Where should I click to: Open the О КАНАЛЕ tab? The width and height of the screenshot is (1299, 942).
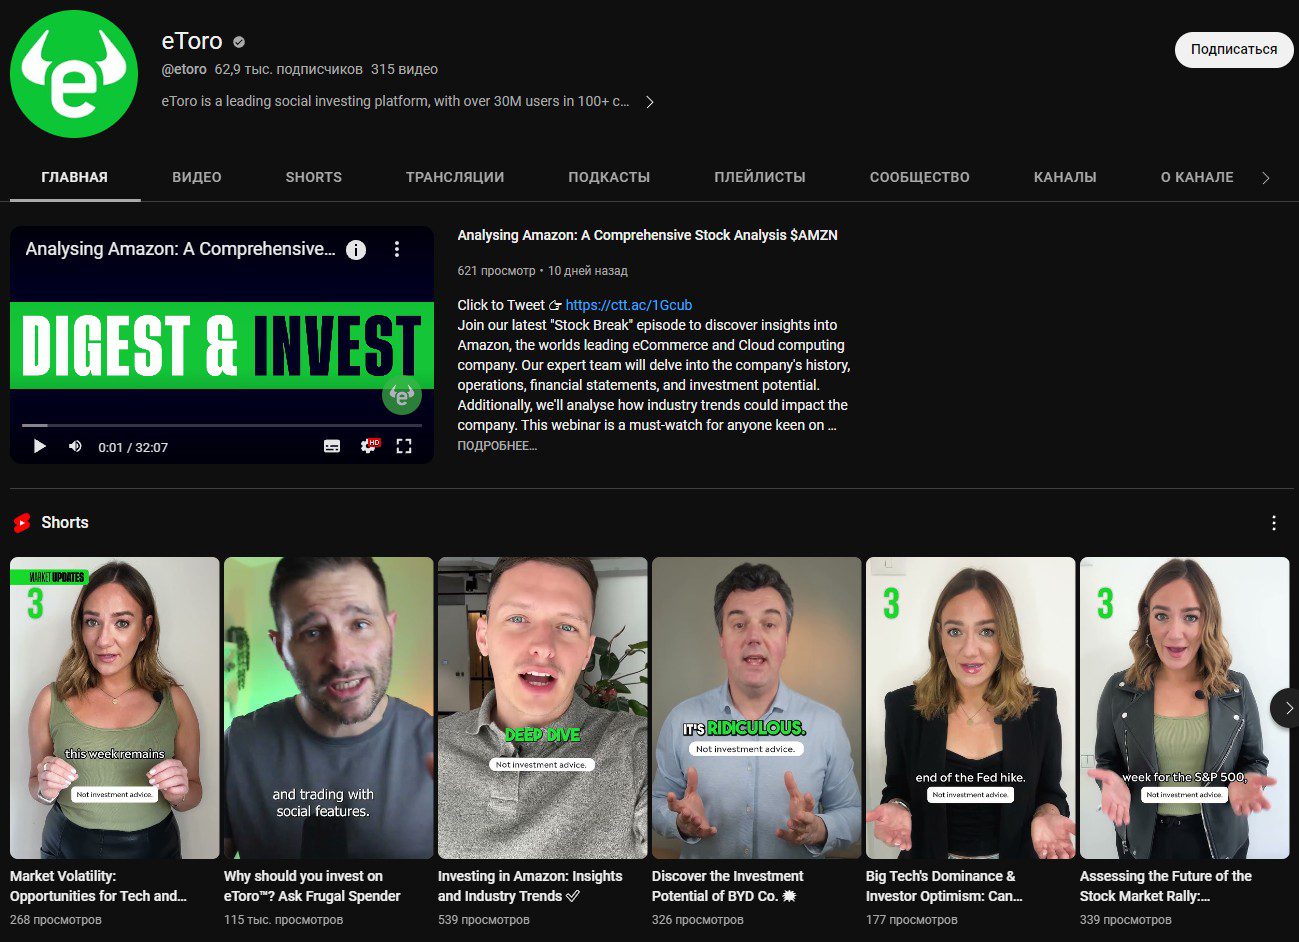(x=1197, y=177)
